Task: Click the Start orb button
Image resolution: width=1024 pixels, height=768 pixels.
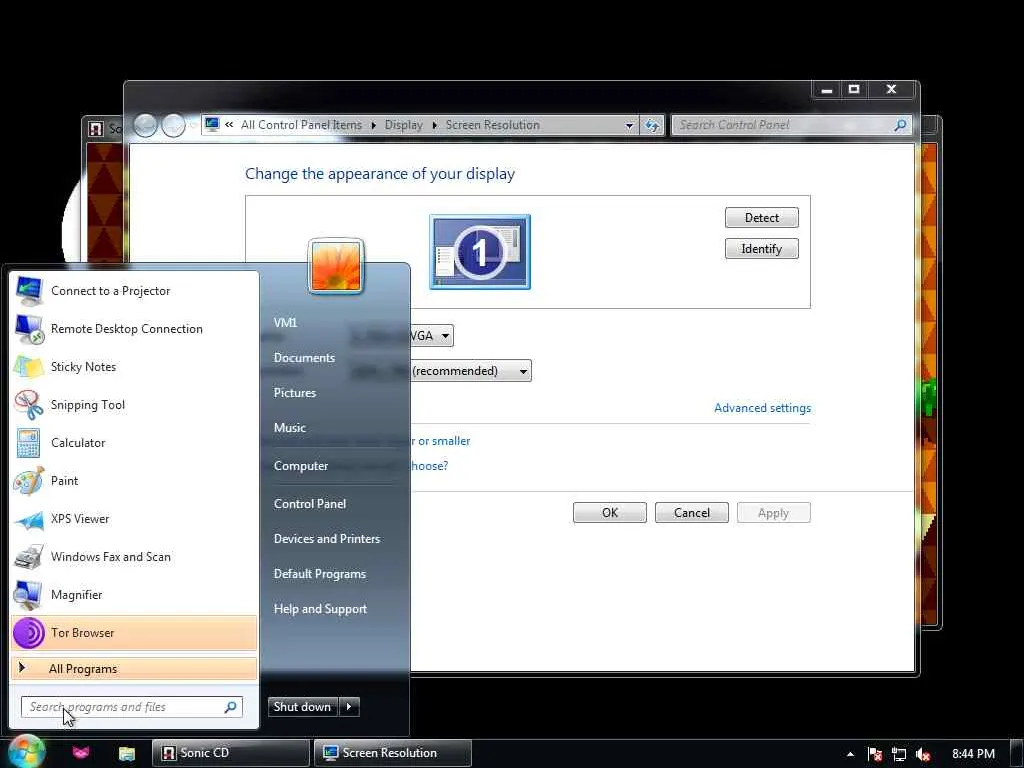Action: (x=25, y=752)
